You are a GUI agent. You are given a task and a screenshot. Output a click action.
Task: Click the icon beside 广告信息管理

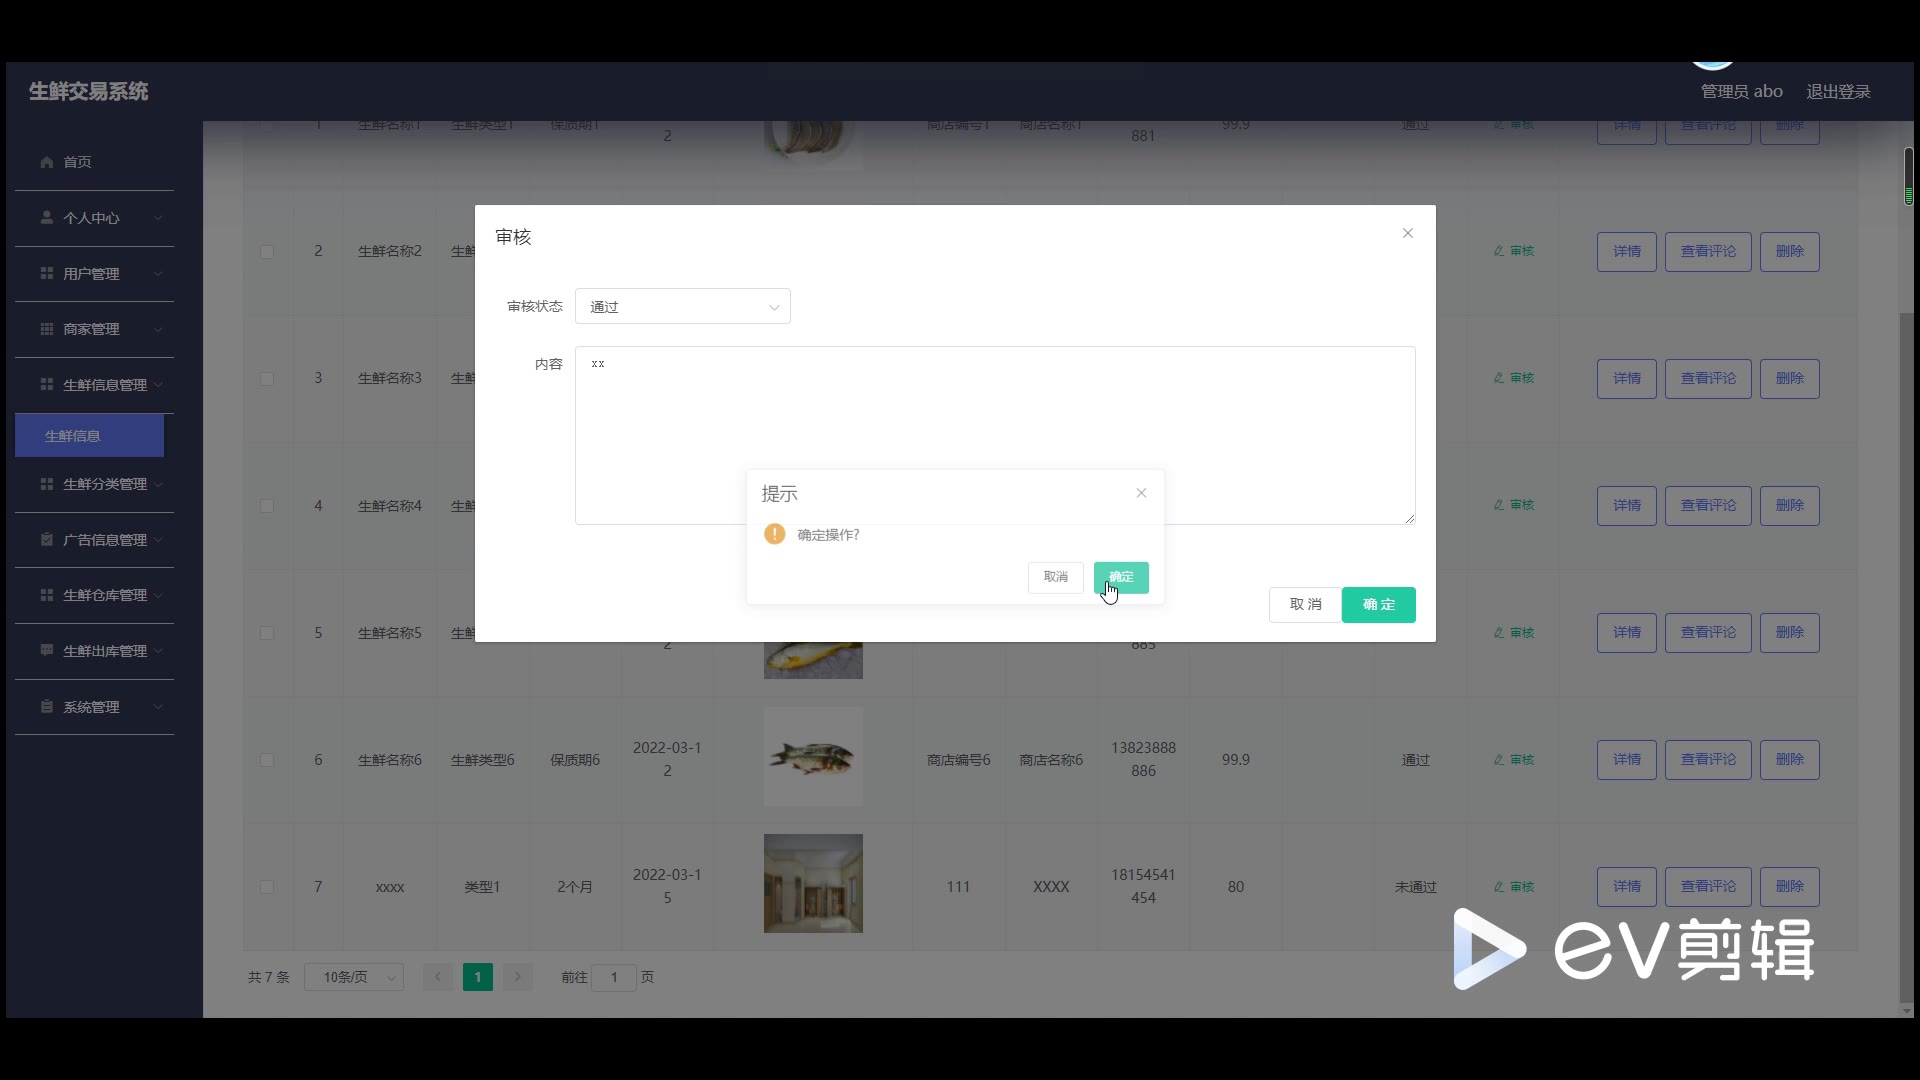coord(46,539)
